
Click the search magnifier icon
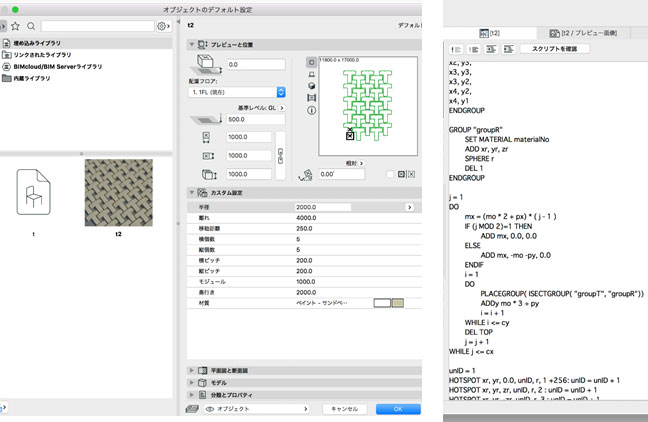tap(32, 26)
